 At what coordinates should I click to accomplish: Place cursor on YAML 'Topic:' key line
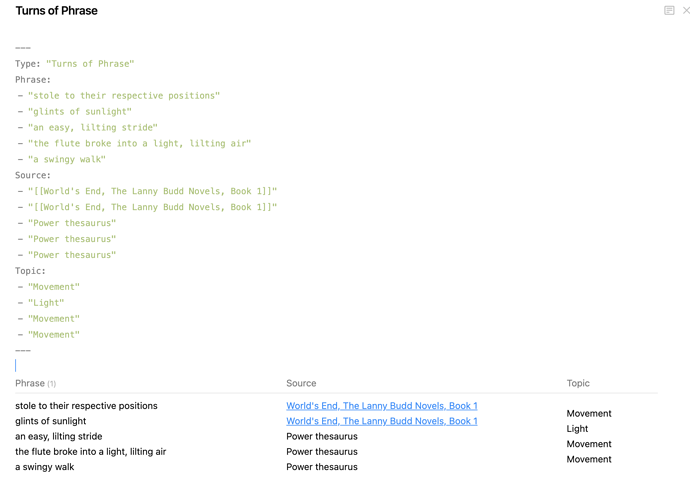[x=30, y=271]
